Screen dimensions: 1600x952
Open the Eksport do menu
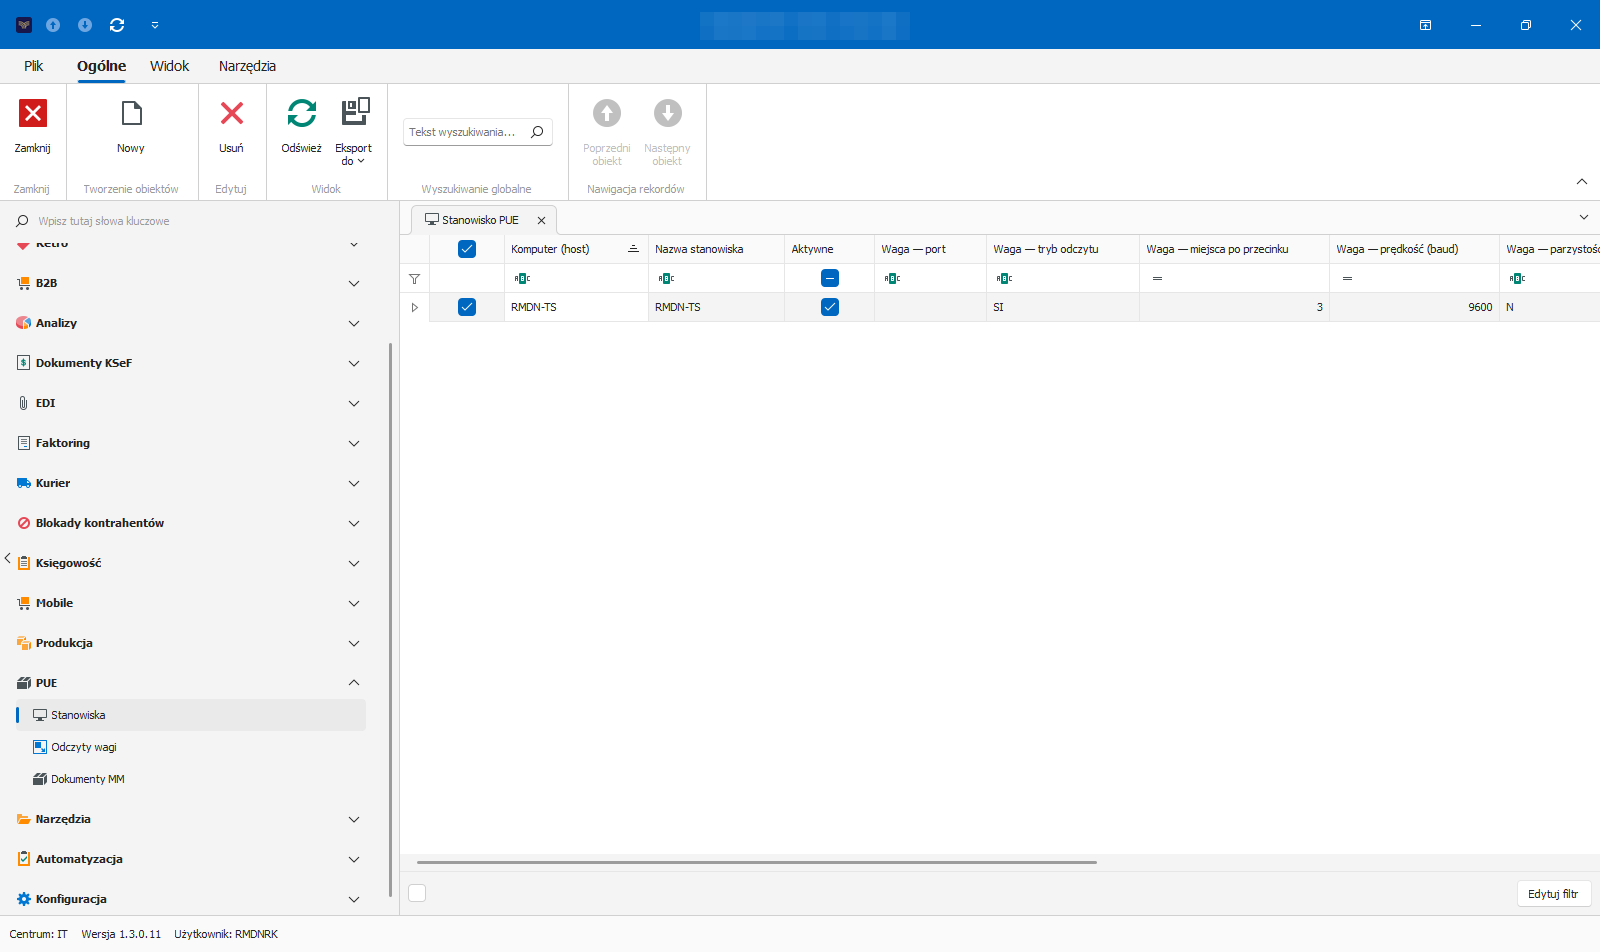(354, 131)
